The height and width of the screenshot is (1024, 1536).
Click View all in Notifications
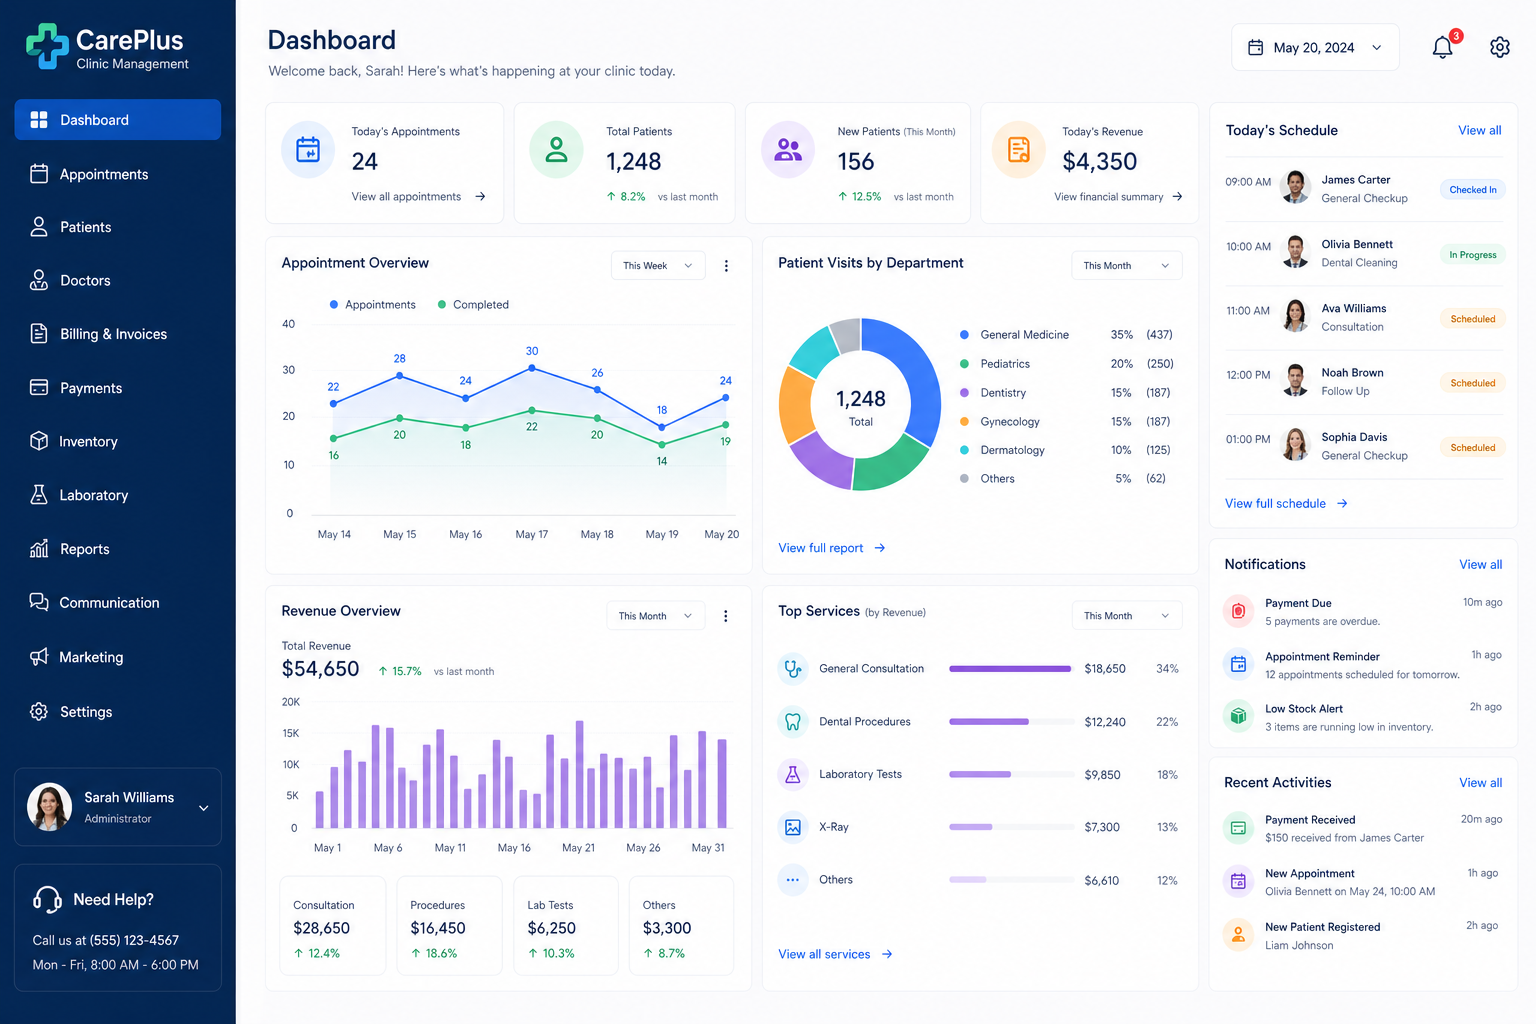1480,565
